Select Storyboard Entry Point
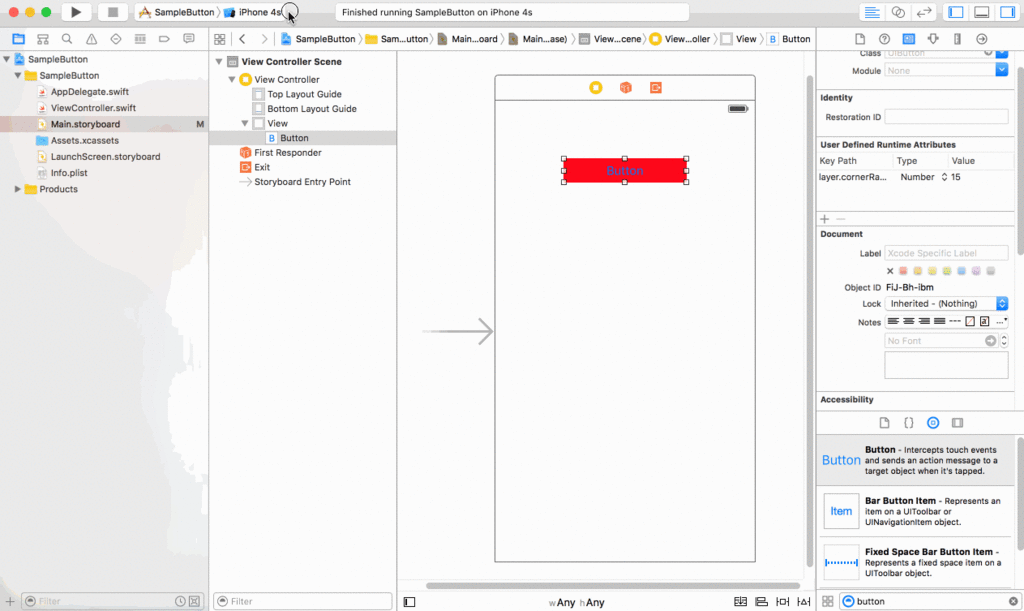1024x611 pixels. click(302, 181)
